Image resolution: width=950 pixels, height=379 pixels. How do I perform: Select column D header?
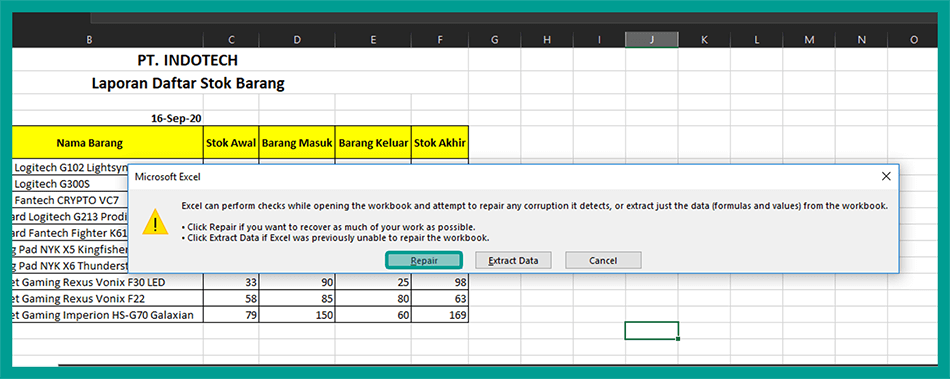click(x=297, y=39)
